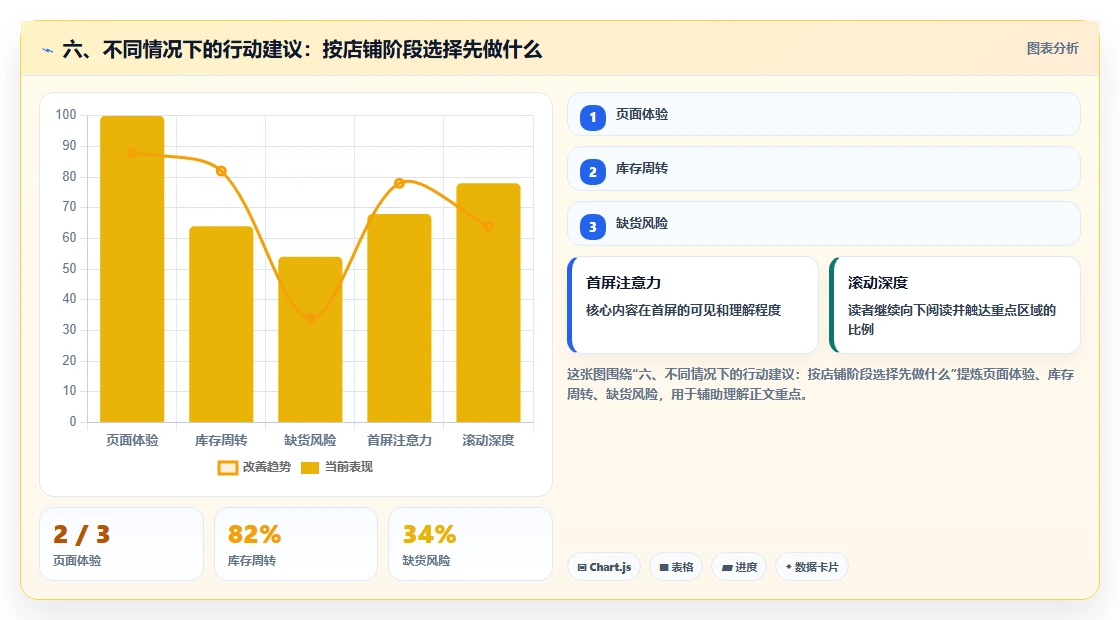1120x620 pixels.
Task: Select the 缺货风险 list item
Action: coord(824,224)
